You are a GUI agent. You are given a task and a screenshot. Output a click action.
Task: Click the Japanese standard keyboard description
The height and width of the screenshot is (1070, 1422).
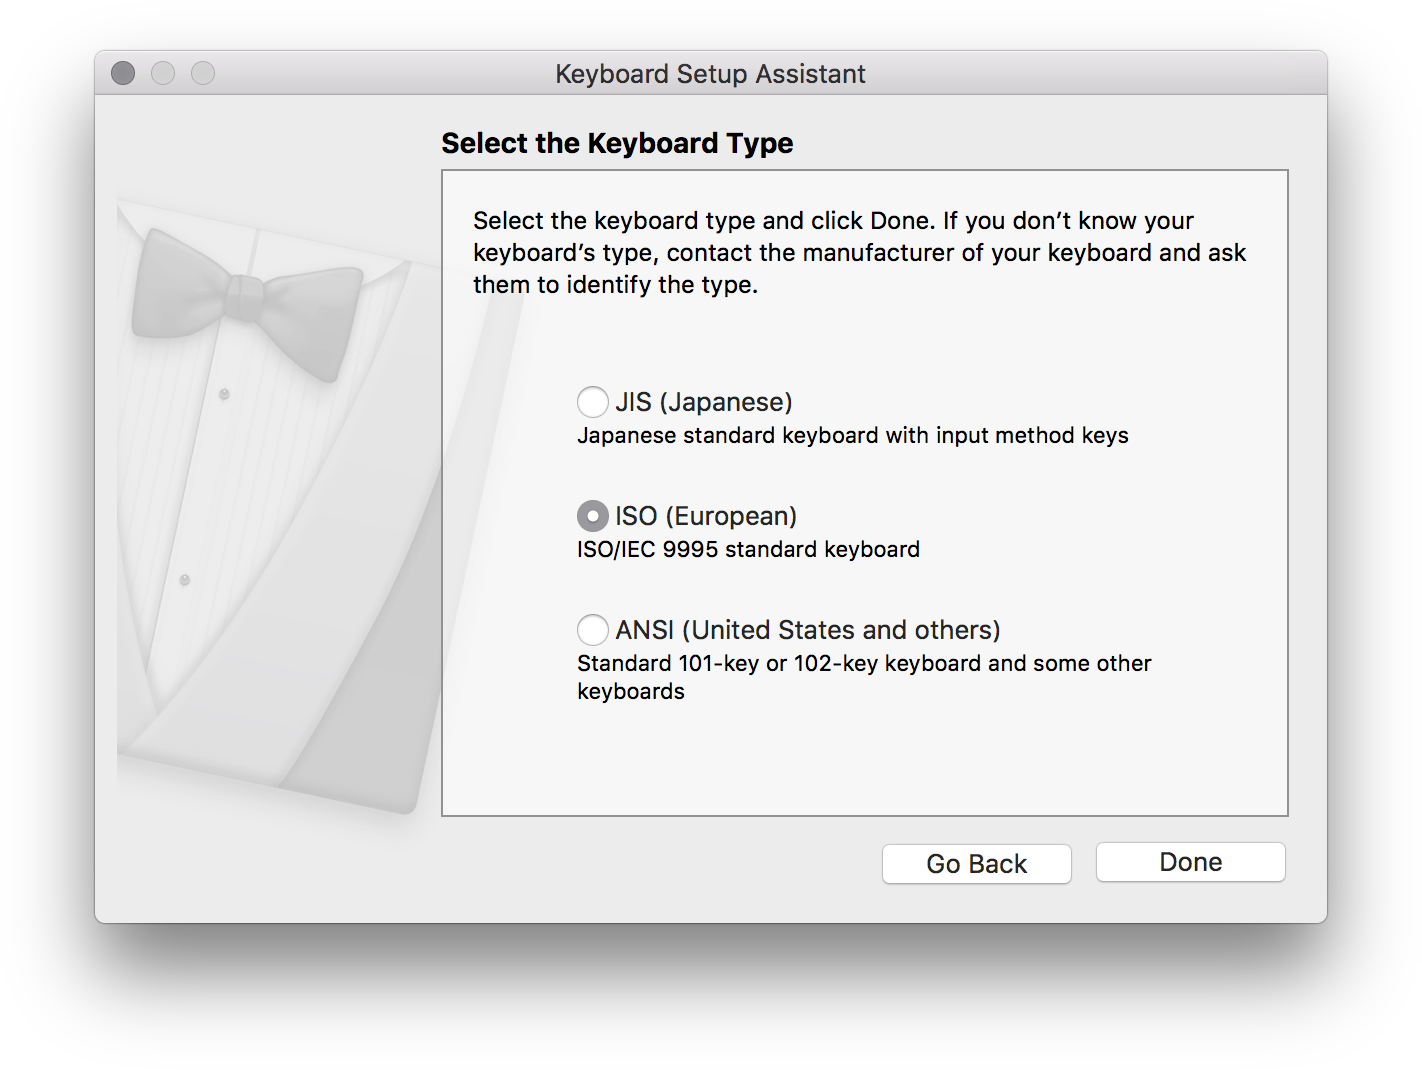[x=852, y=436]
